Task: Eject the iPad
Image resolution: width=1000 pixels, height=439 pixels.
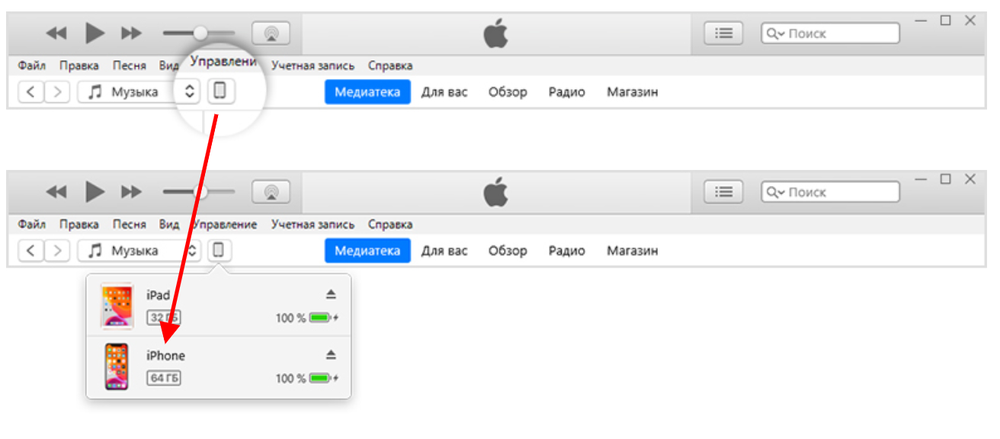Action: point(330,294)
